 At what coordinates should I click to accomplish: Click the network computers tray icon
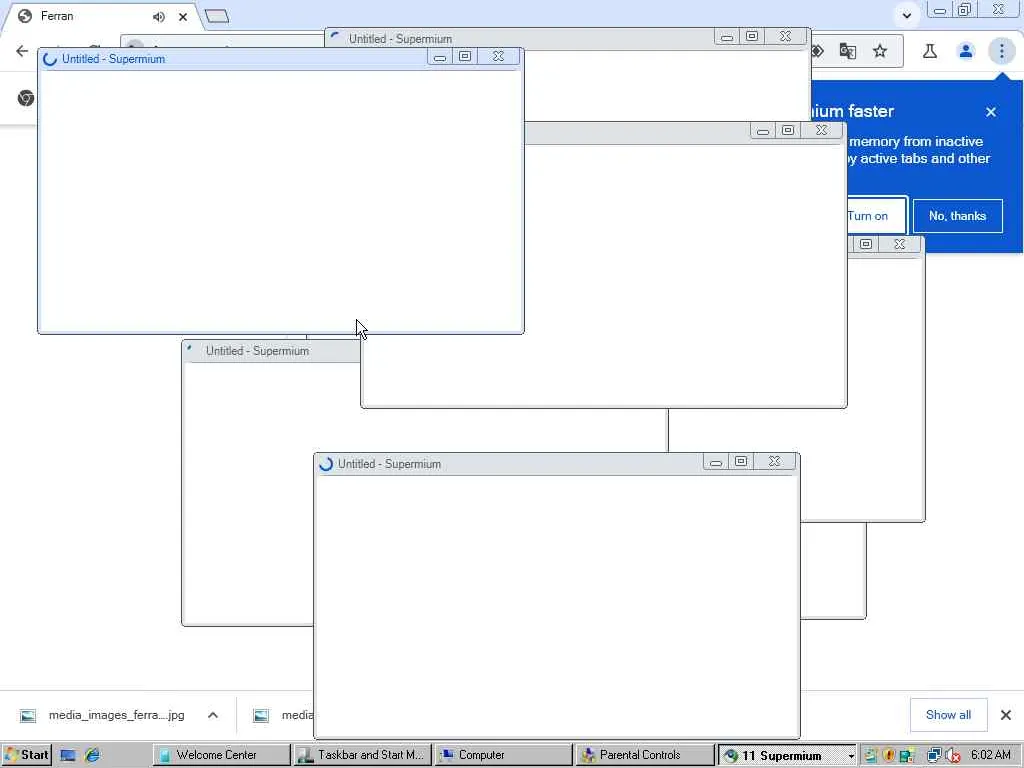tap(934, 756)
